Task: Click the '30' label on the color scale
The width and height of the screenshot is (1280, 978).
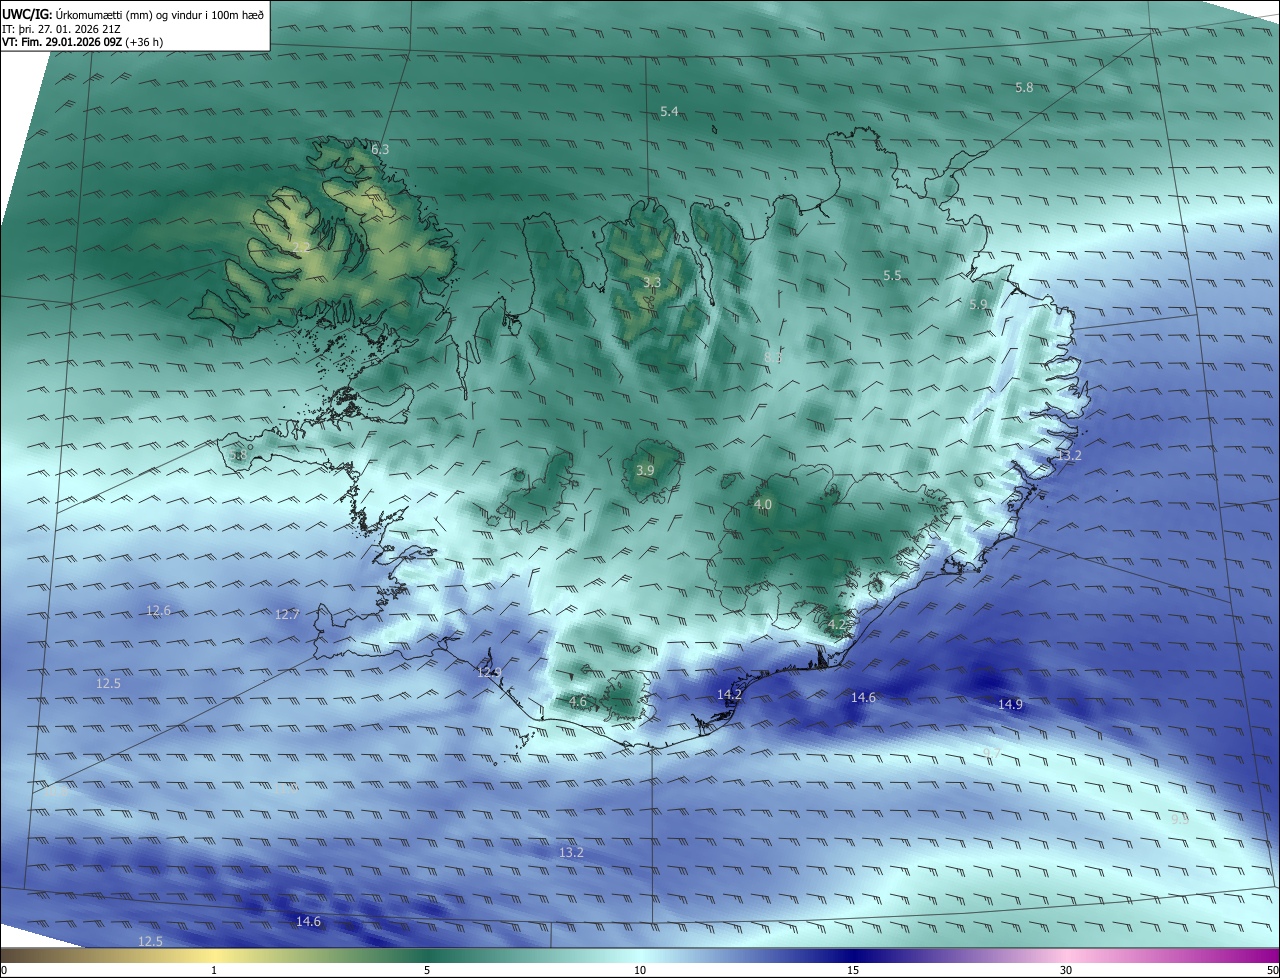Action: point(1066,970)
